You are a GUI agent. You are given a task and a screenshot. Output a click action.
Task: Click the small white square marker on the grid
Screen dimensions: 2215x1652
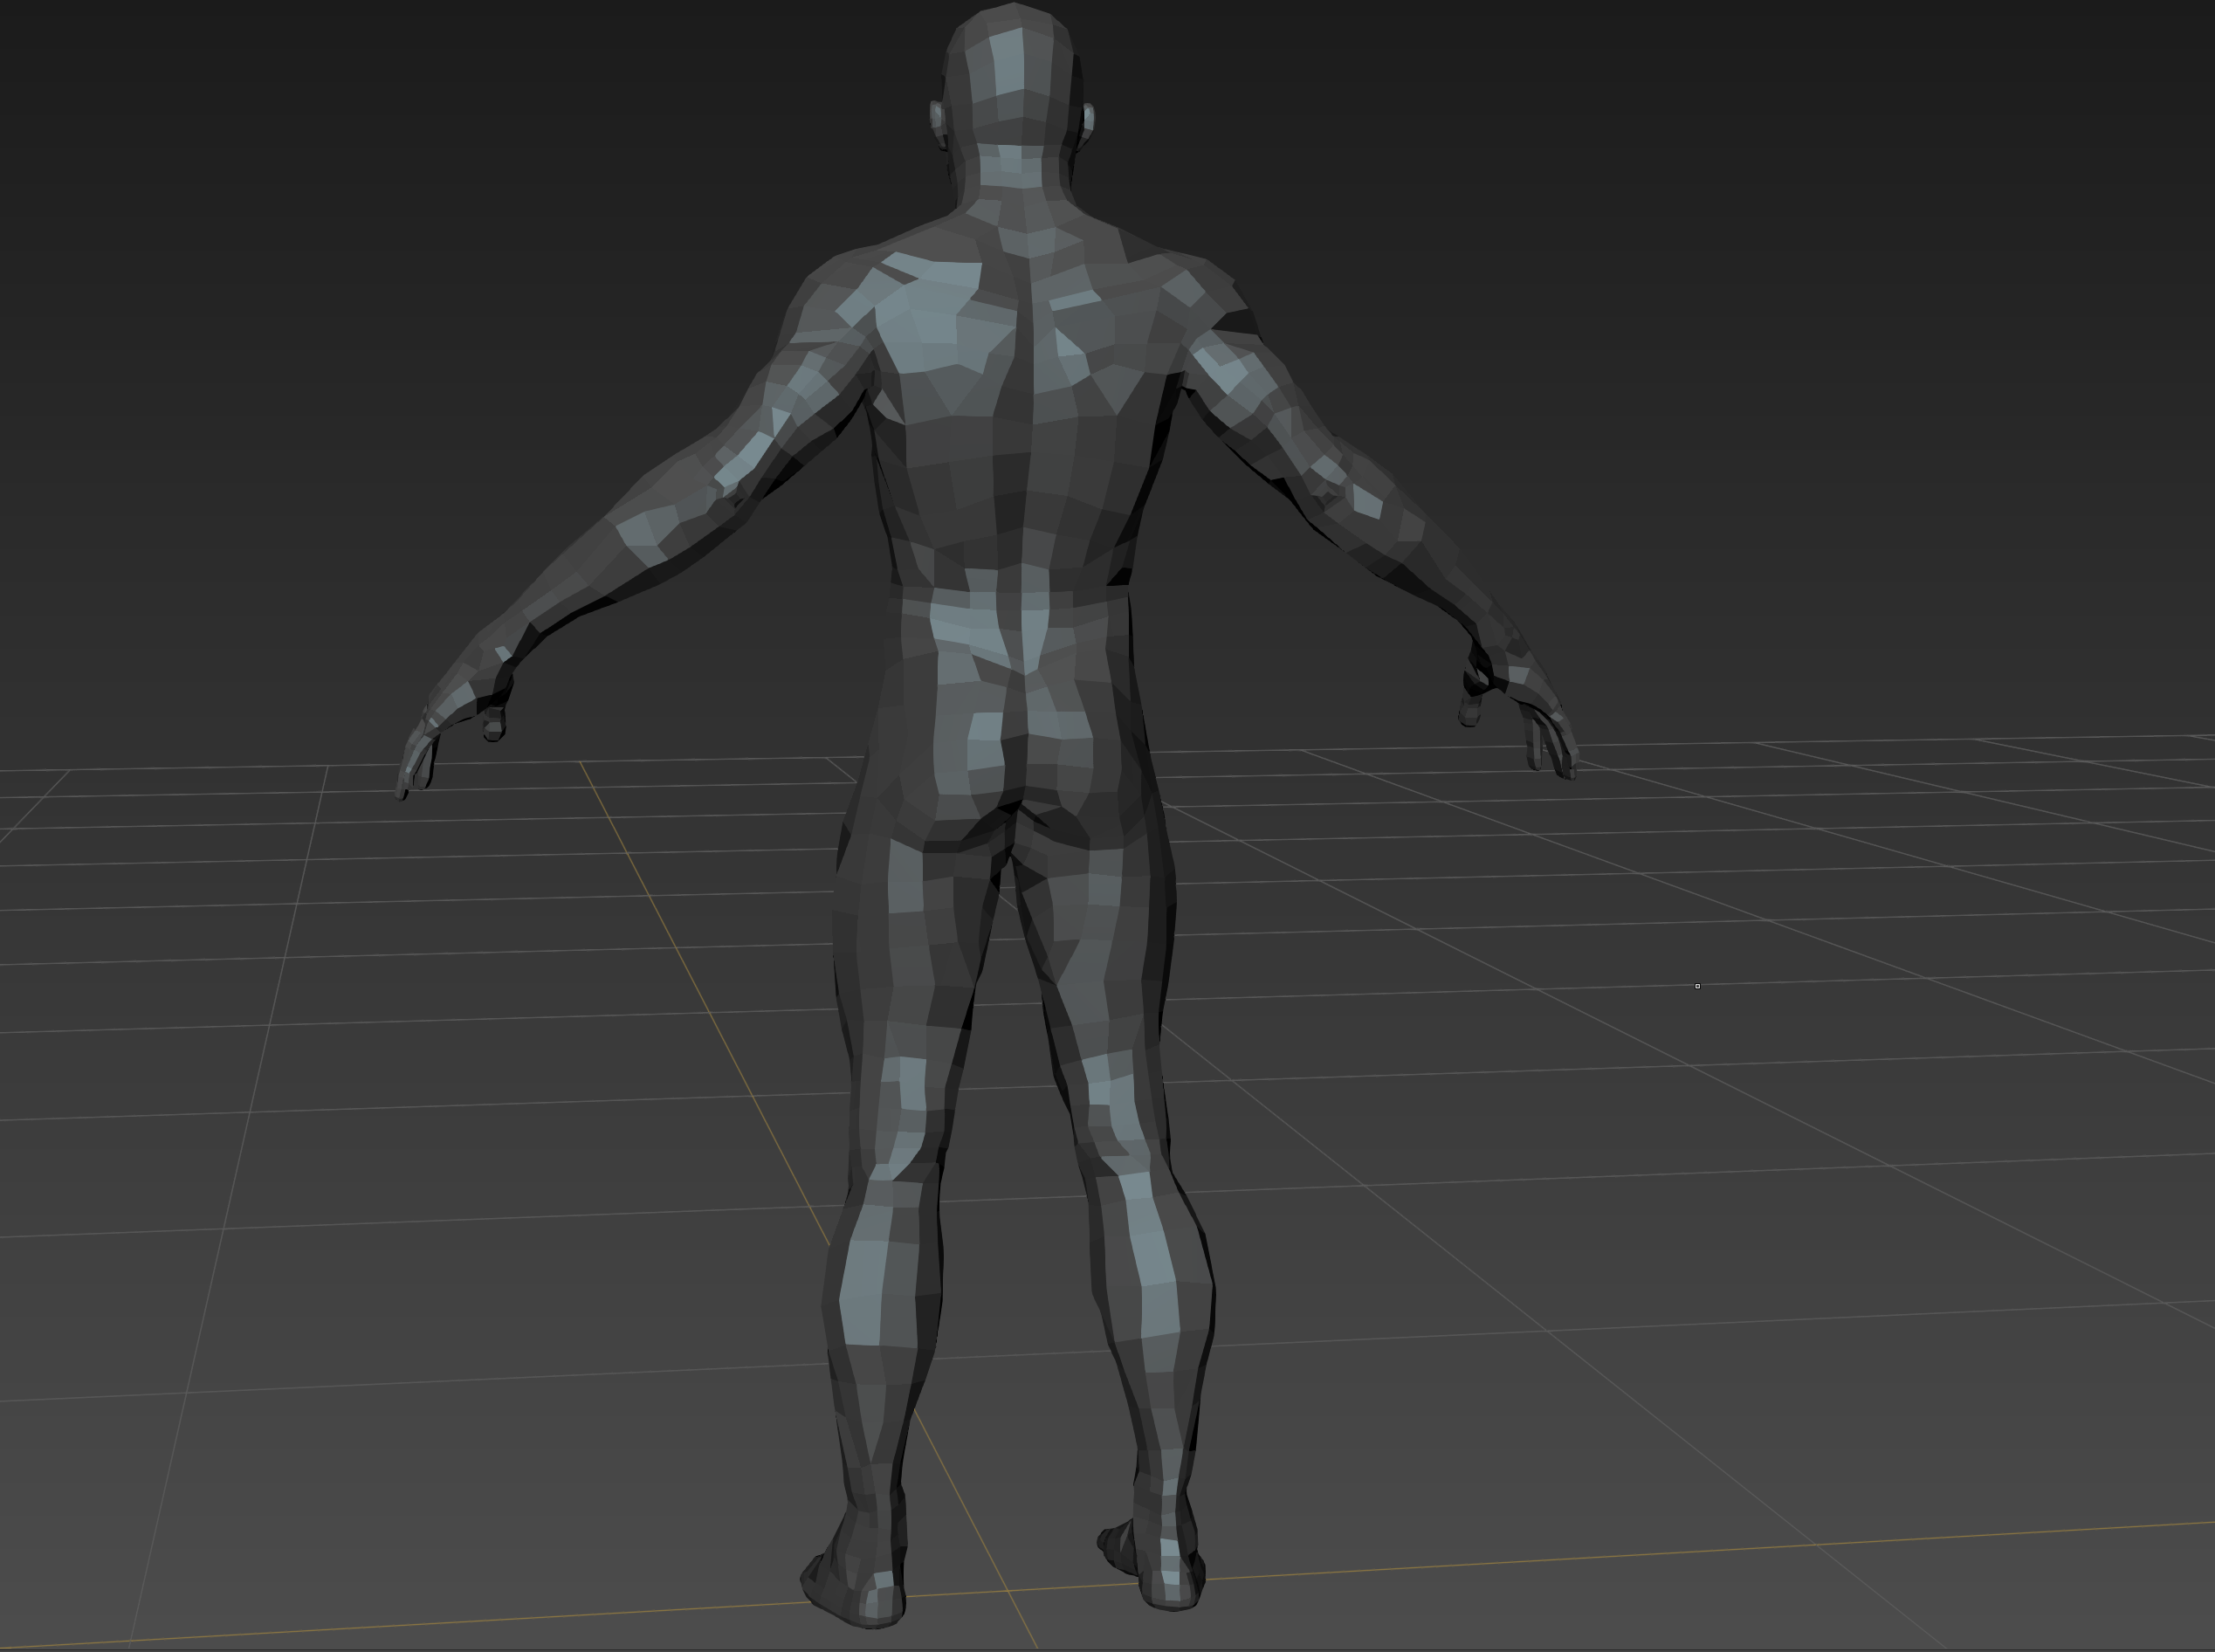click(1697, 986)
